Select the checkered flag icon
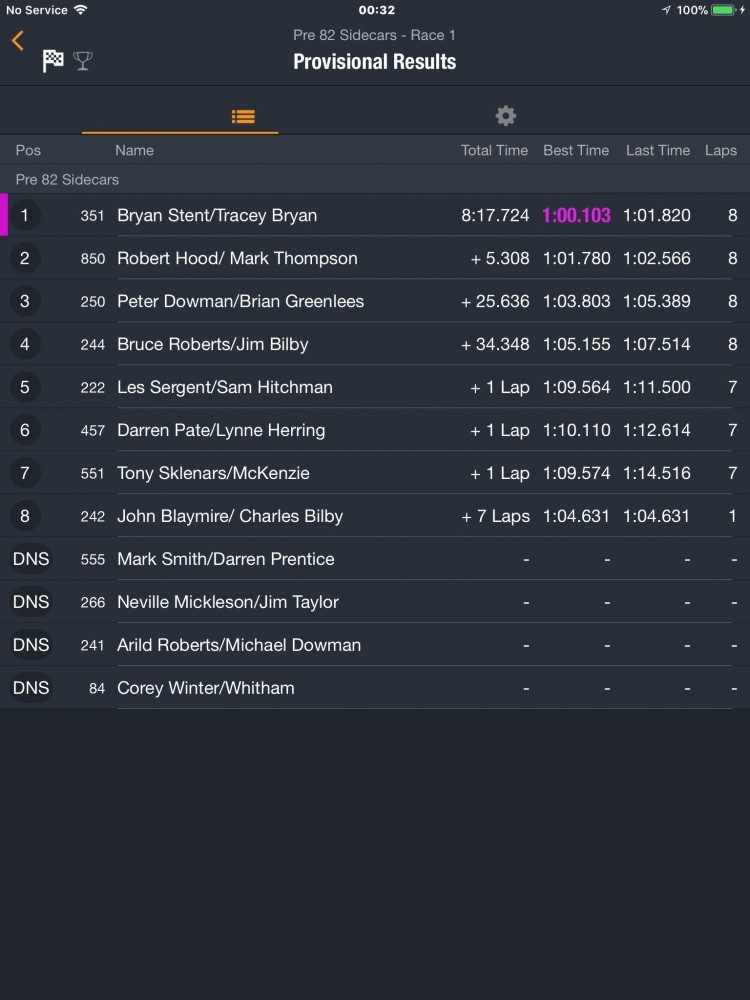Viewport: 750px width, 1000px height. coord(53,61)
